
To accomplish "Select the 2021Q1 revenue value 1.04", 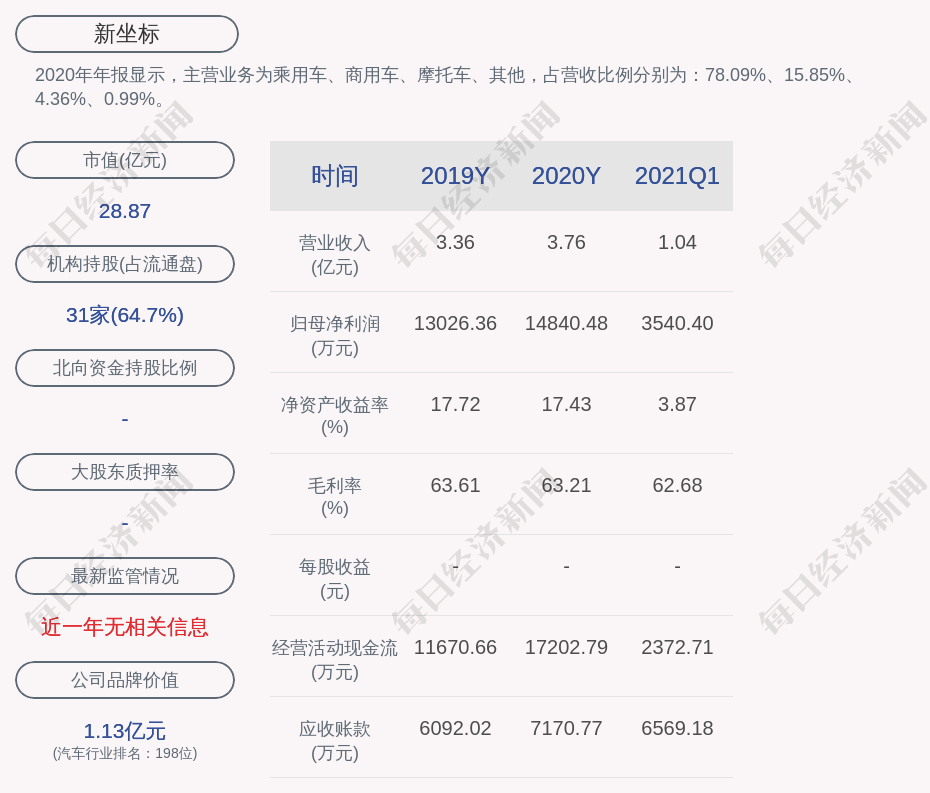I will [x=677, y=243].
